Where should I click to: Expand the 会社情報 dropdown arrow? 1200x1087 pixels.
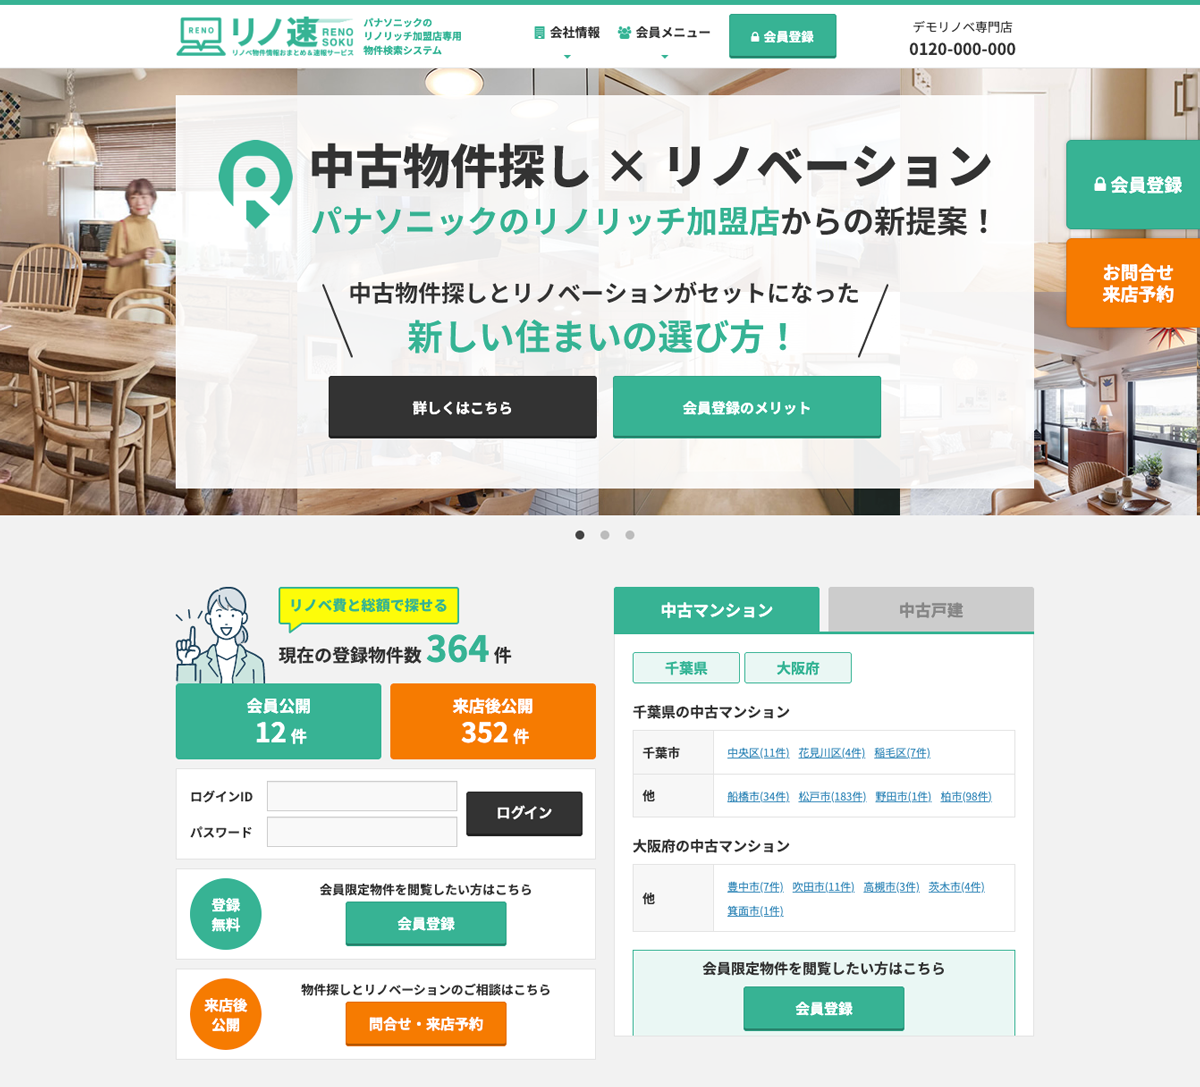tap(567, 57)
